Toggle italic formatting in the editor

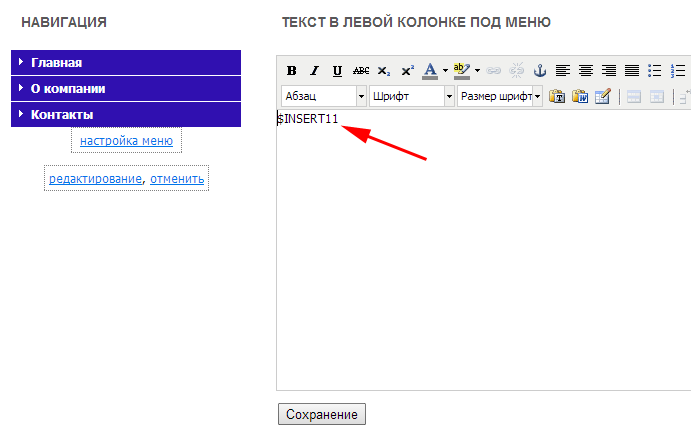coord(314,71)
